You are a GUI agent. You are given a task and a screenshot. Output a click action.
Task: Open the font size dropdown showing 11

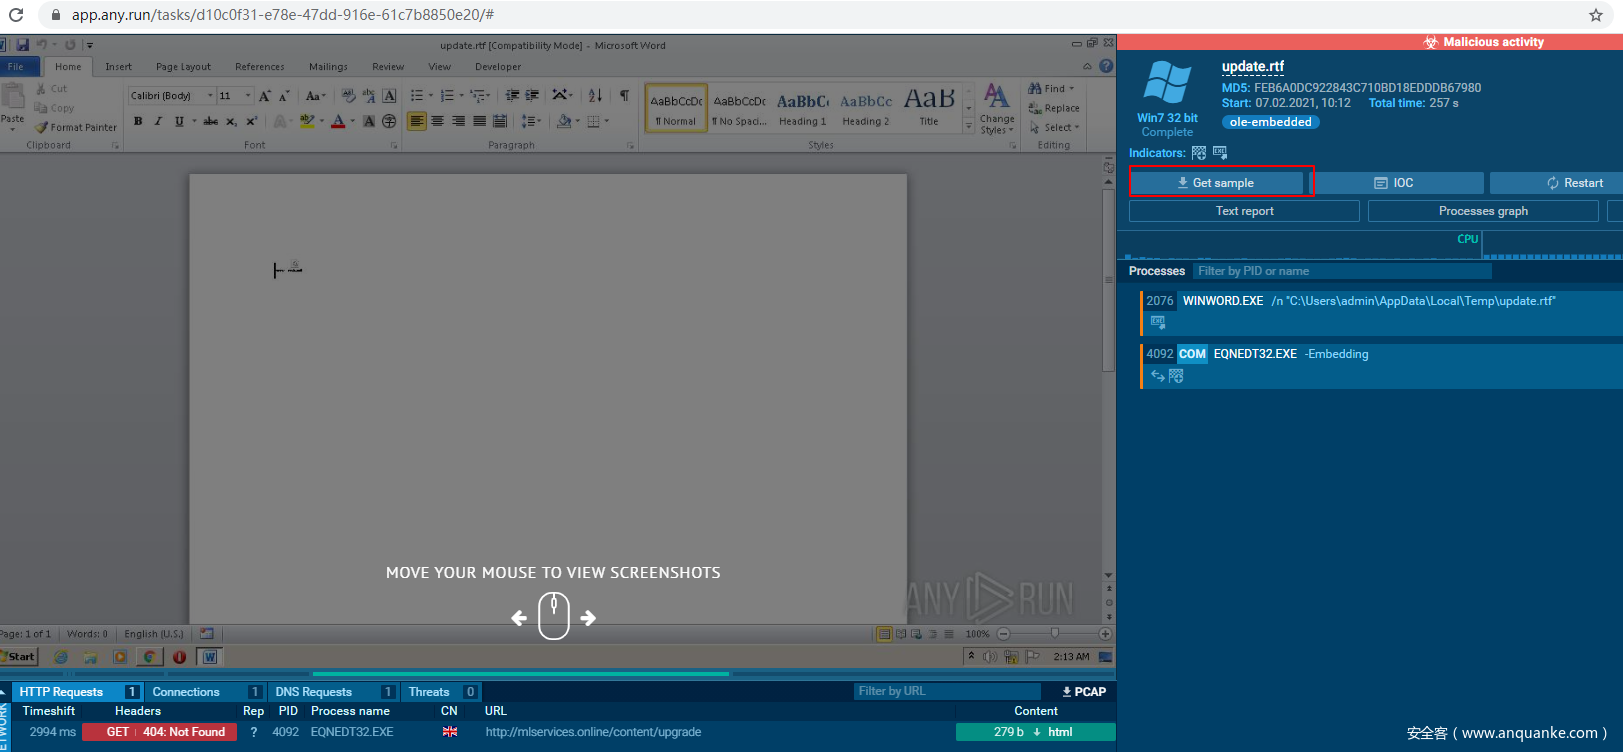pyautogui.click(x=248, y=96)
